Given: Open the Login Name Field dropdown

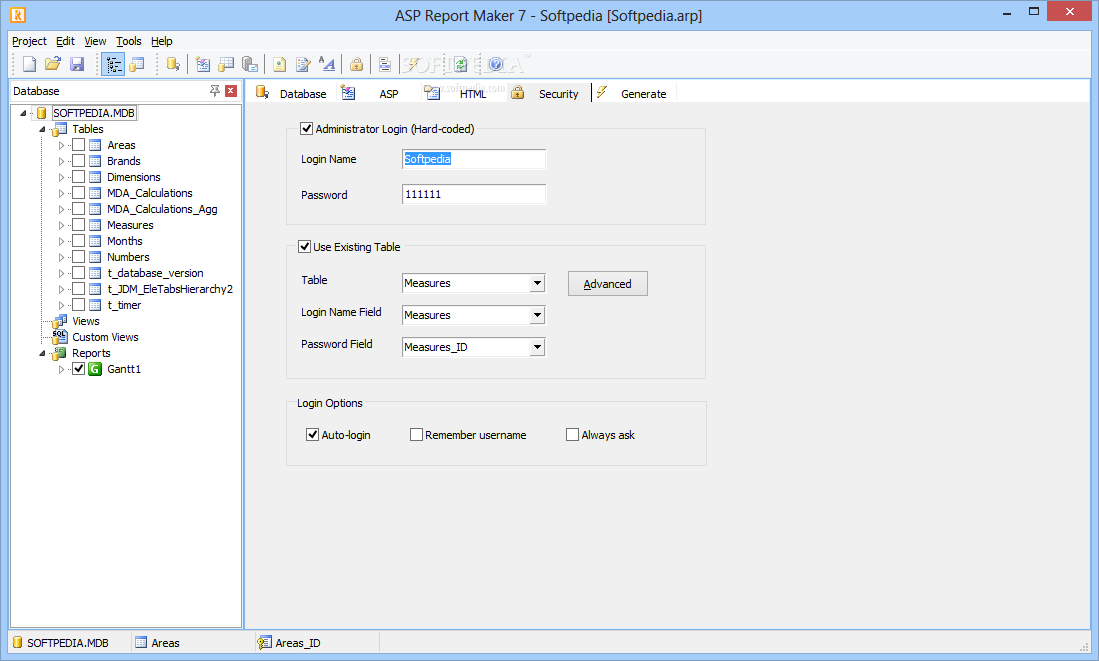Looking at the screenshot, I should pyautogui.click(x=537, y=315).
